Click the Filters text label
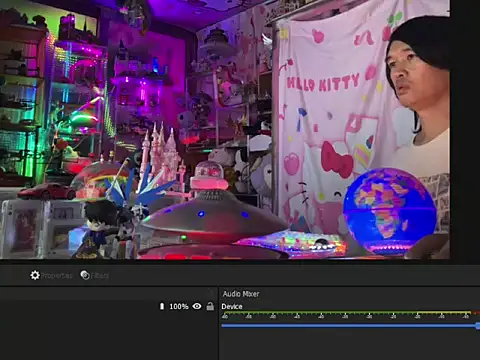 coord(100,276)
